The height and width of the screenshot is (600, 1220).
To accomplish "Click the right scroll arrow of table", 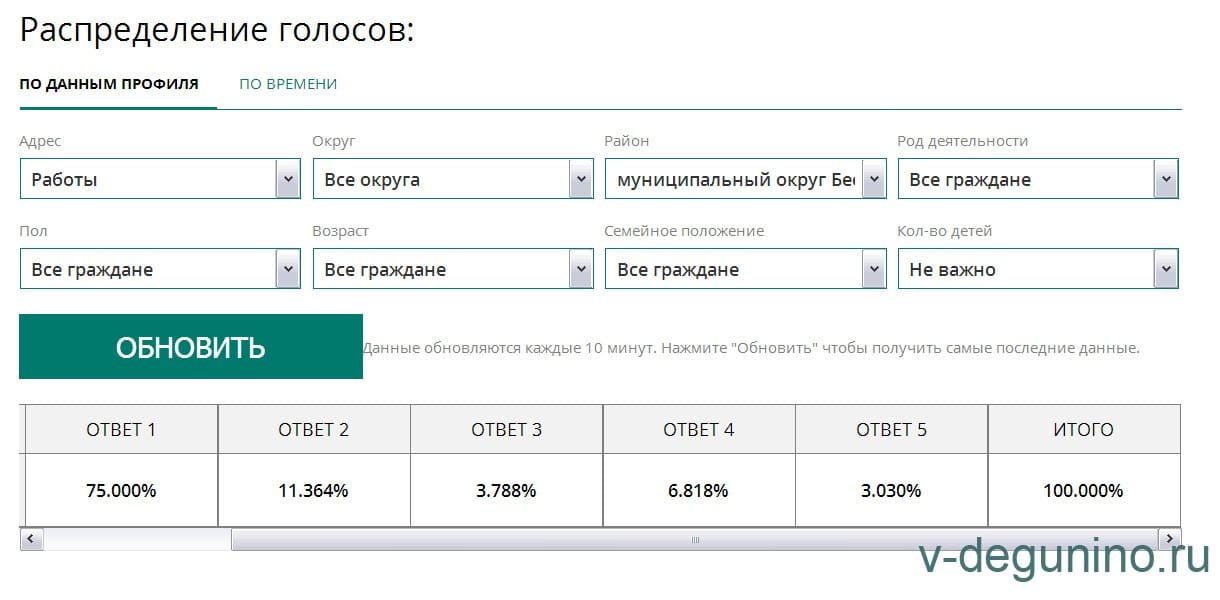I will click(1169, 540).
